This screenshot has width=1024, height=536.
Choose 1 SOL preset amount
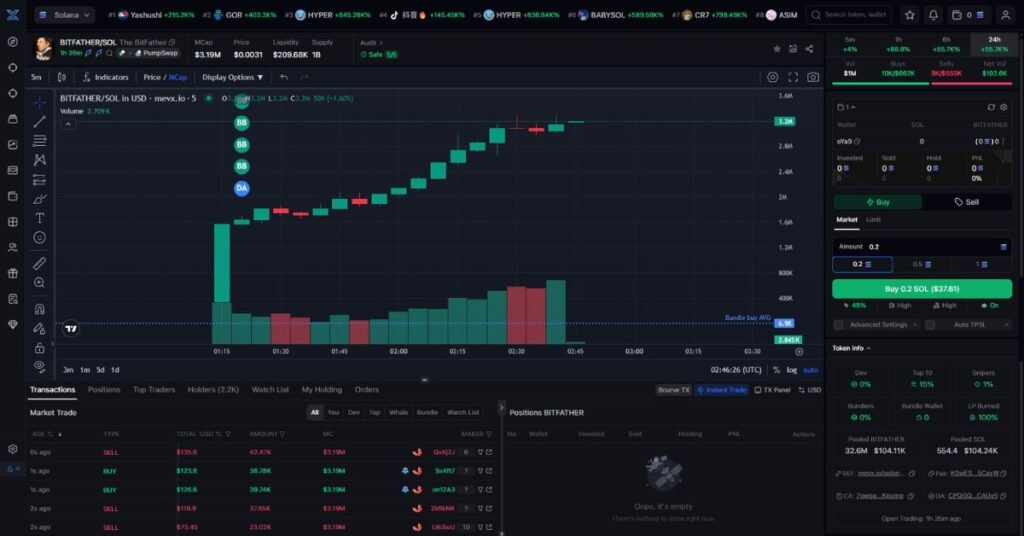point(982,264)
